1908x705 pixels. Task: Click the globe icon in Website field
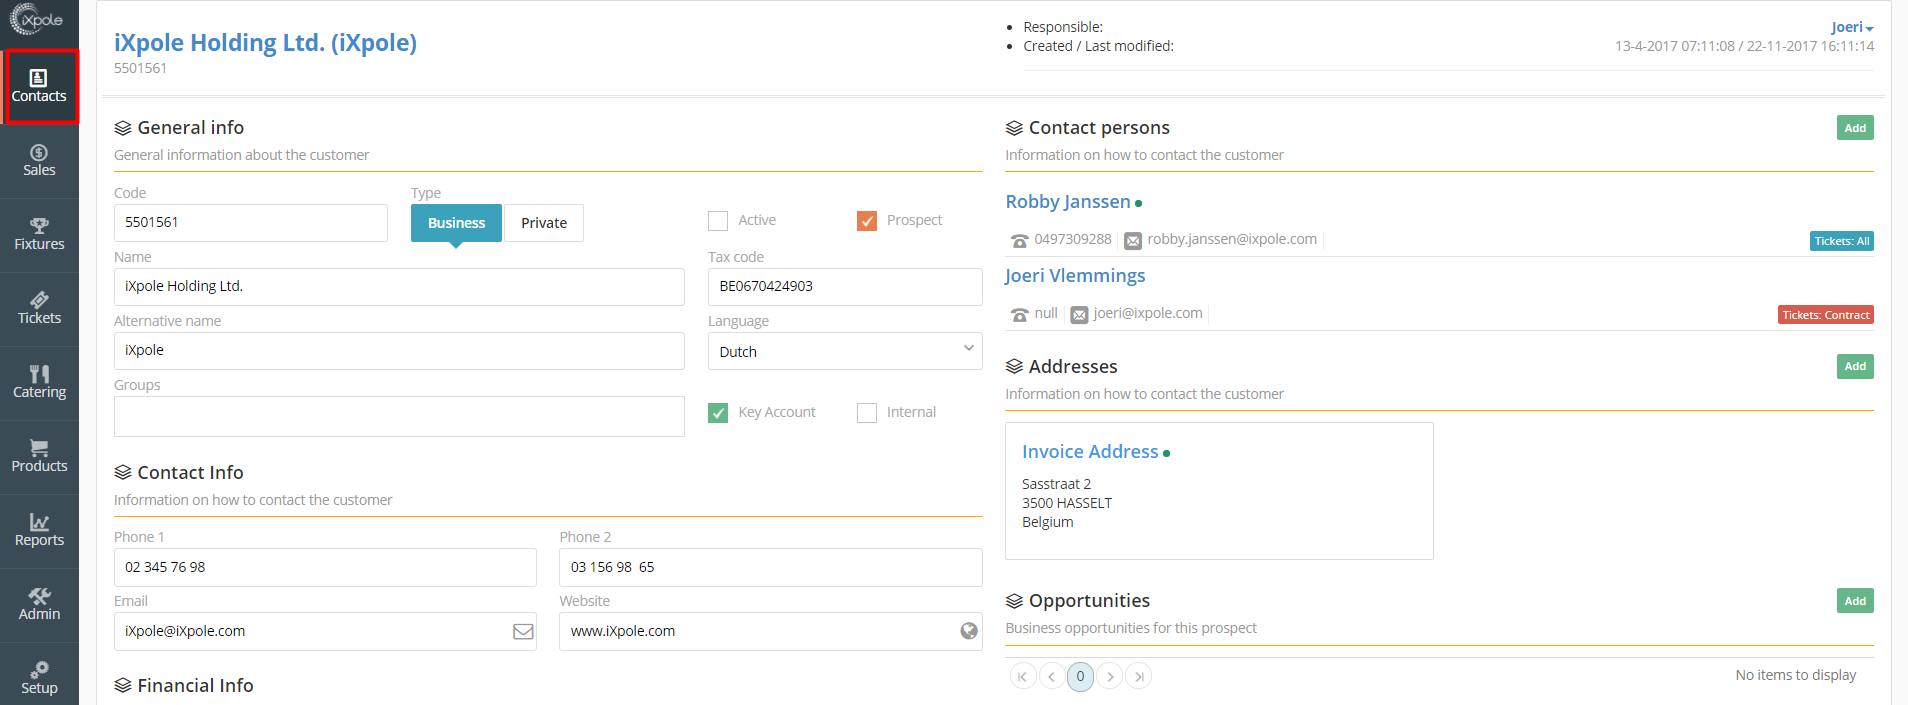coord(969,631)
